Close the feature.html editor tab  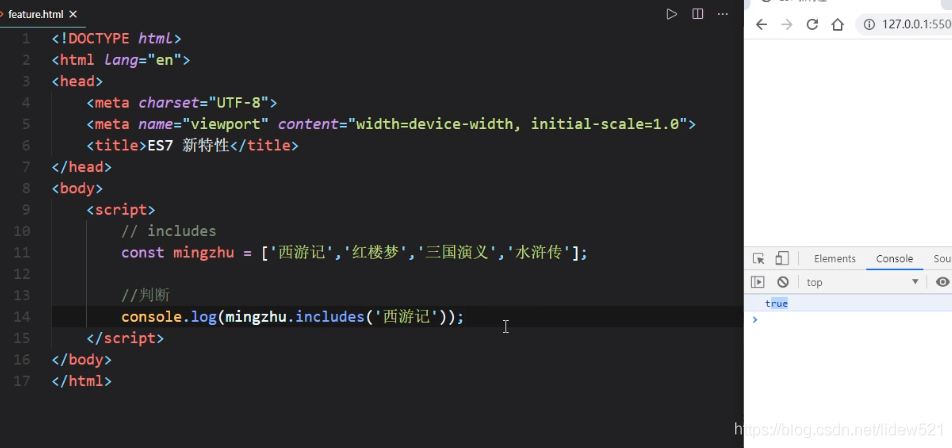point(73,14)
